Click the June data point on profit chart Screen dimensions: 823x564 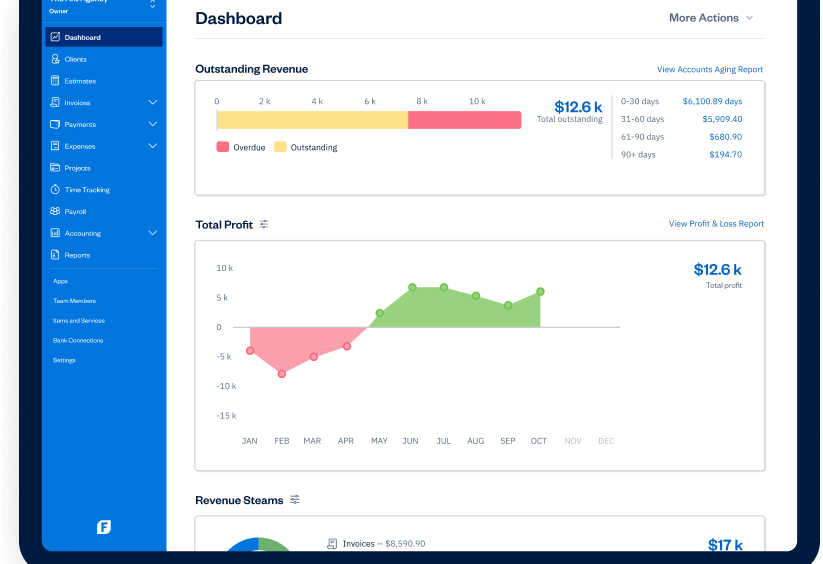tap(413, 287)
